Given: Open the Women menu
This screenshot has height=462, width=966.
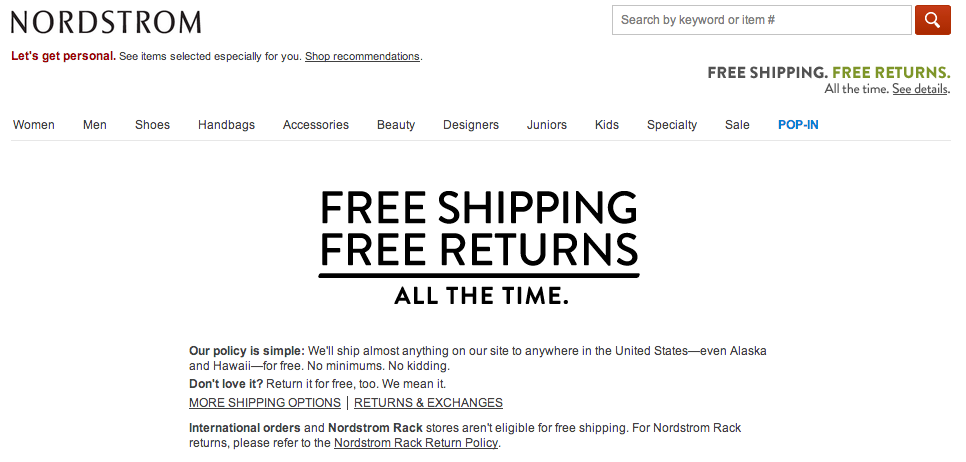Looking at the screenshot, I should [x=34, y=125].
